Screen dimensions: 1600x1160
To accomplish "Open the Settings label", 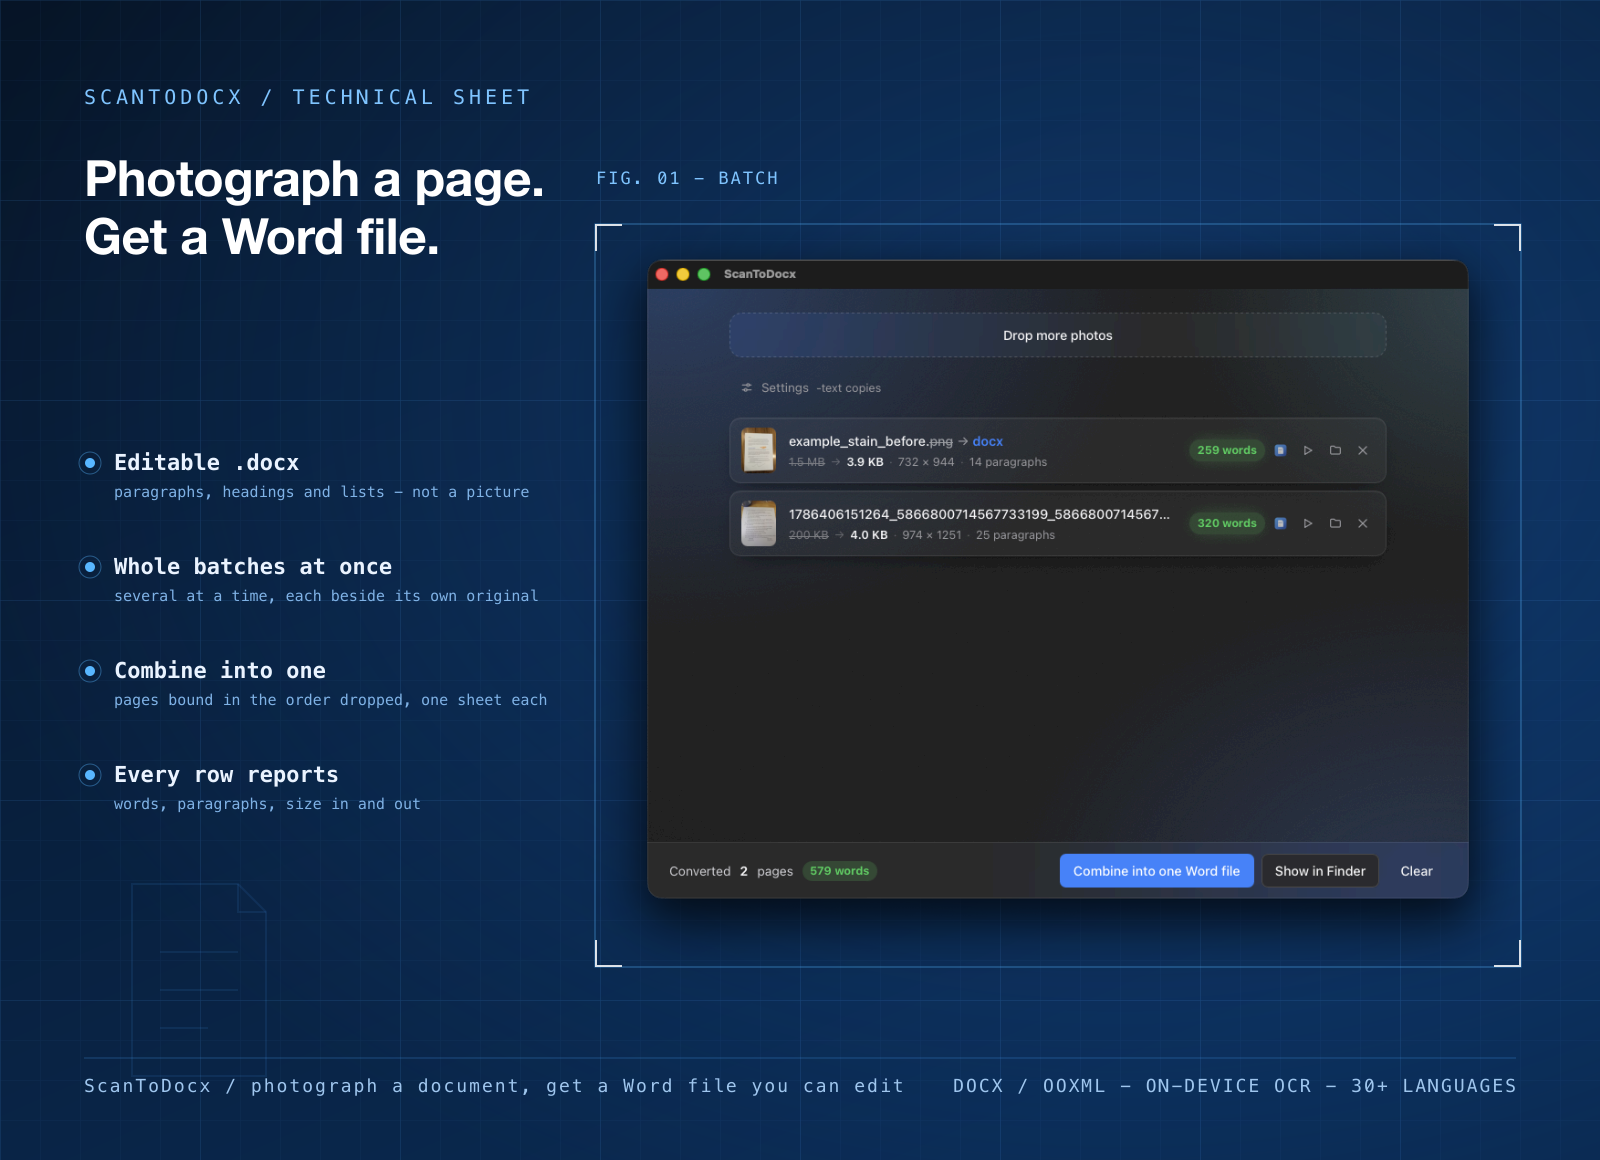I will coord(785,388).
